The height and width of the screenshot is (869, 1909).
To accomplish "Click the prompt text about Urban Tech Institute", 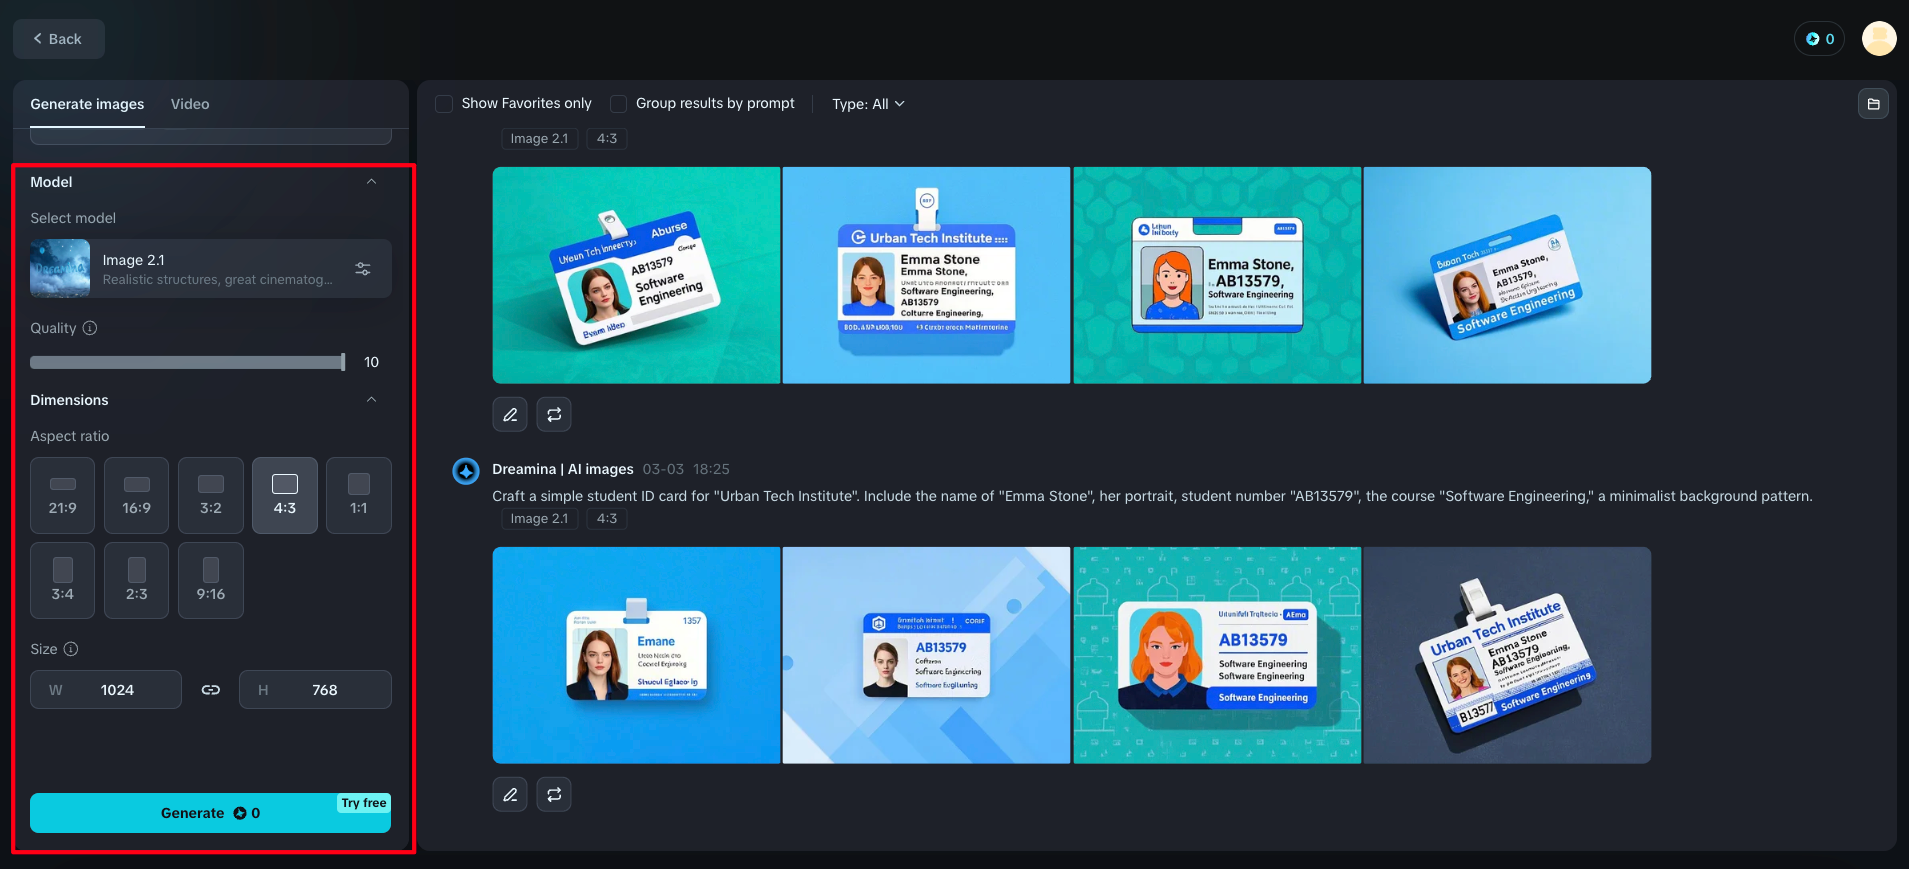I will 1152,496.
